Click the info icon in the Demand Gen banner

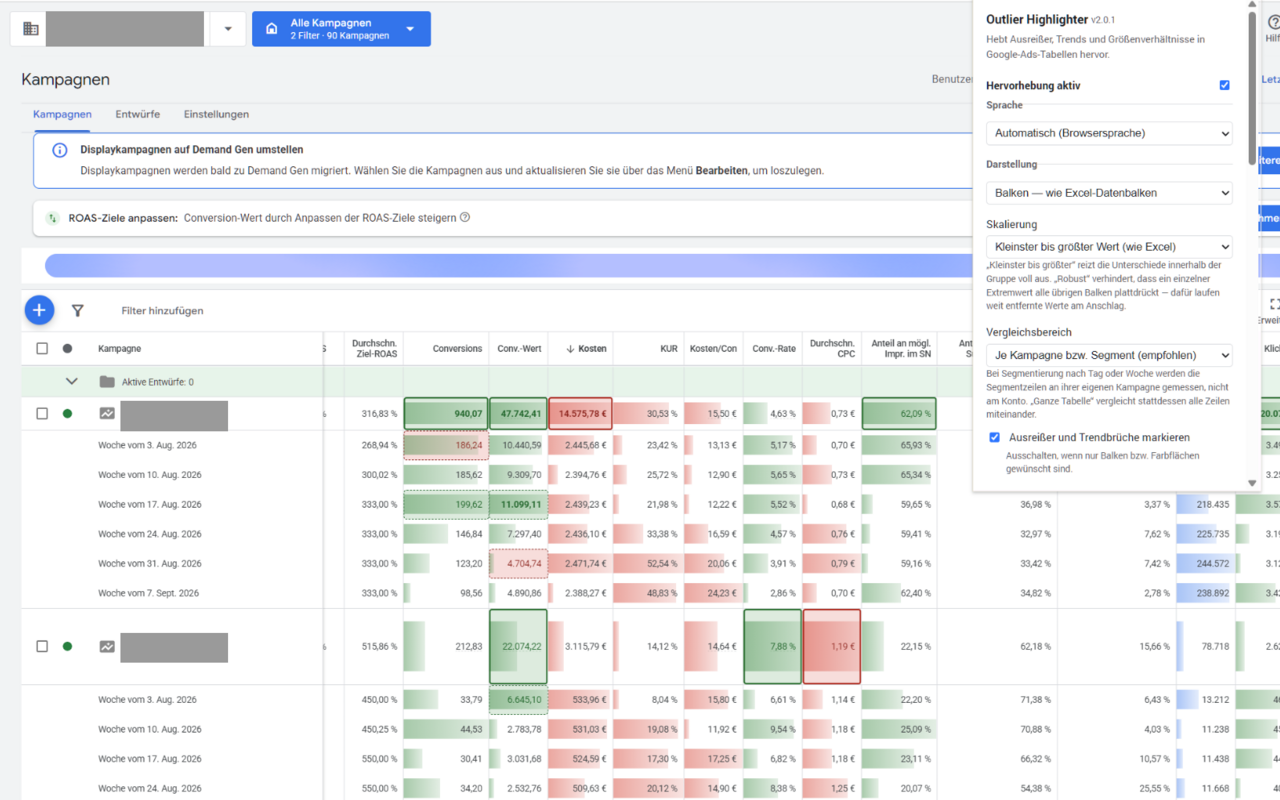tap(60, 150)
